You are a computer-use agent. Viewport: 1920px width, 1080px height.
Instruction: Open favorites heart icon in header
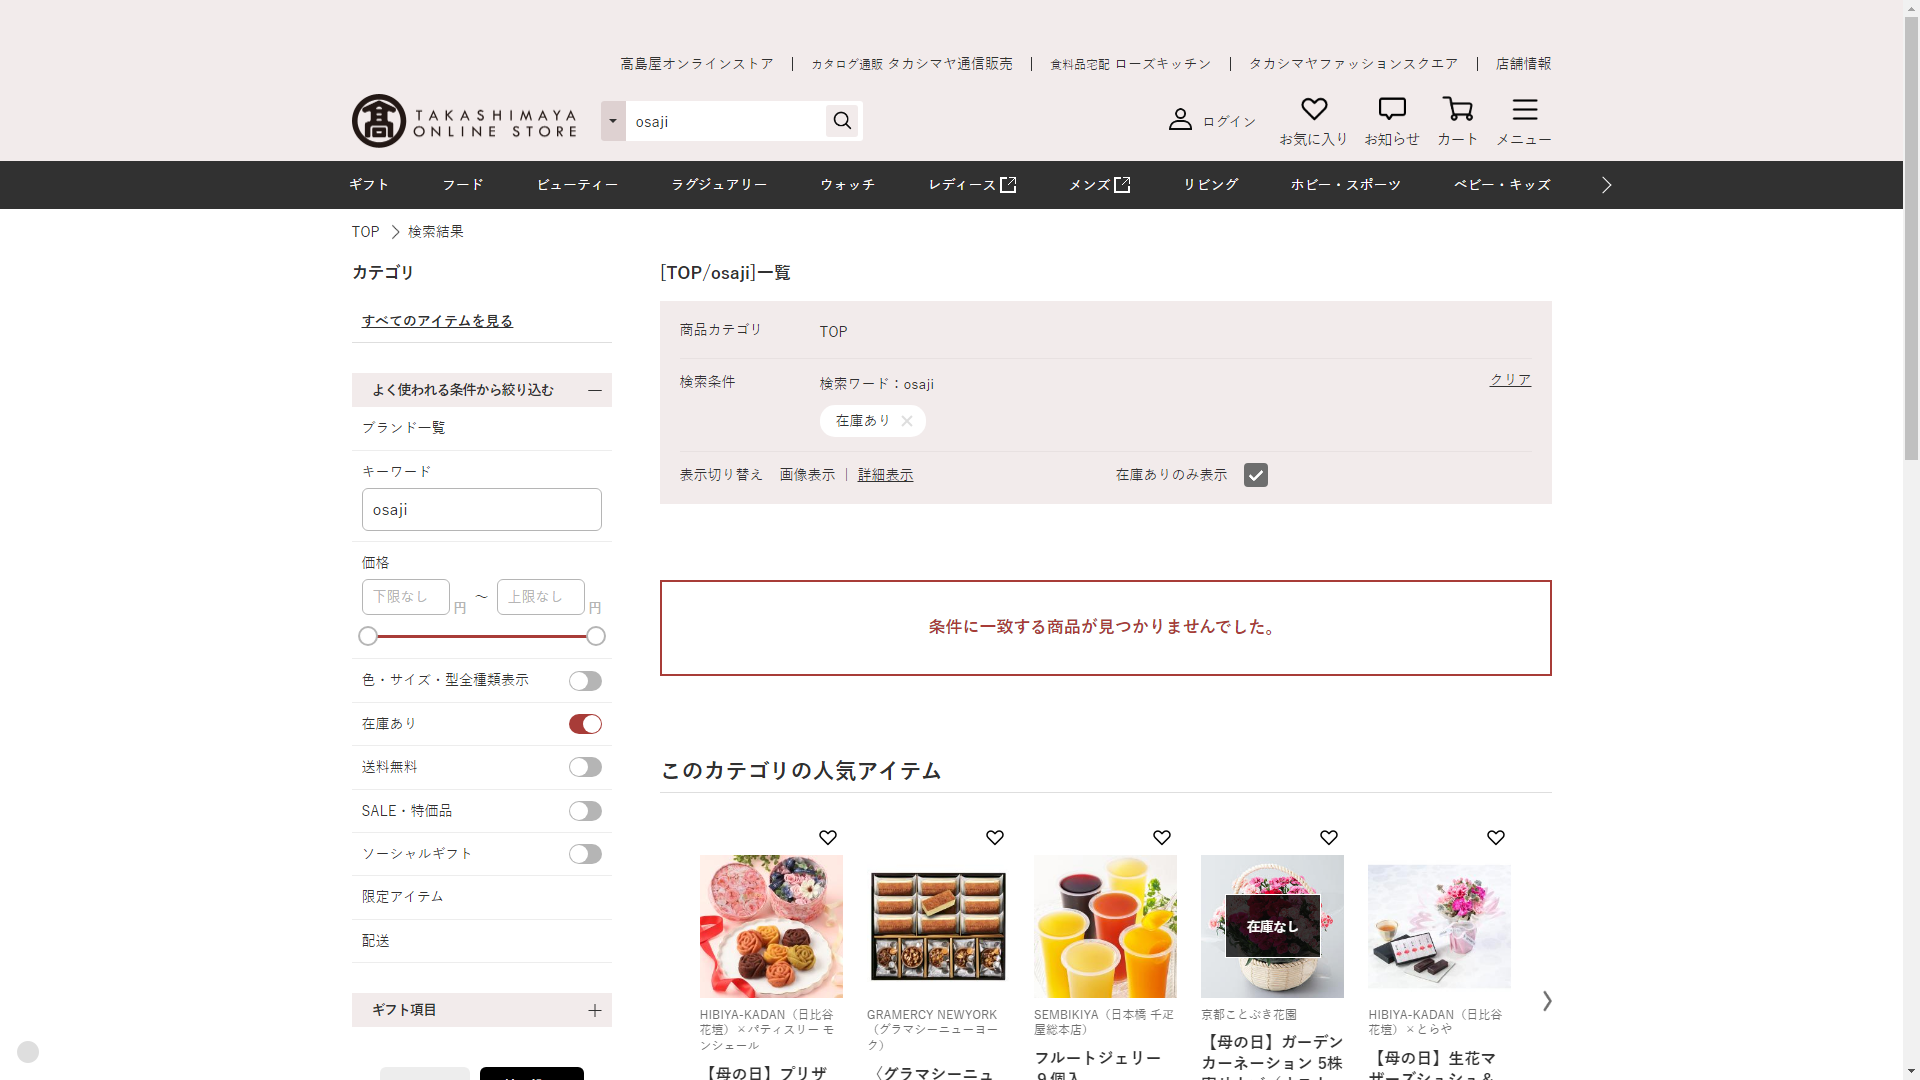1313,110
